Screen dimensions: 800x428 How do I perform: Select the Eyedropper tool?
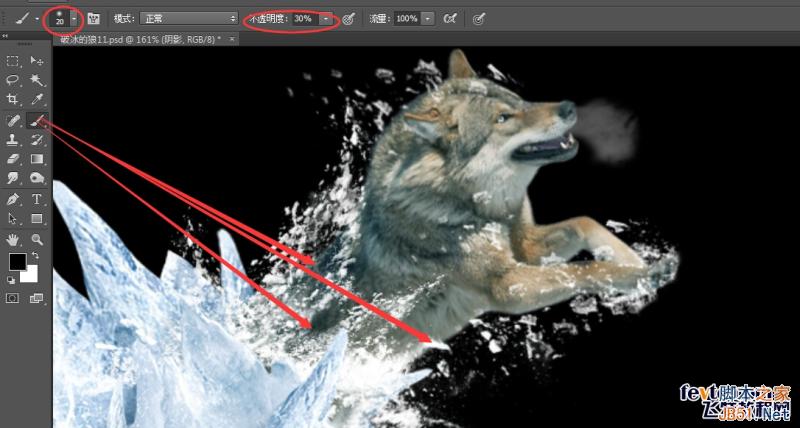(x=37, y=99)
